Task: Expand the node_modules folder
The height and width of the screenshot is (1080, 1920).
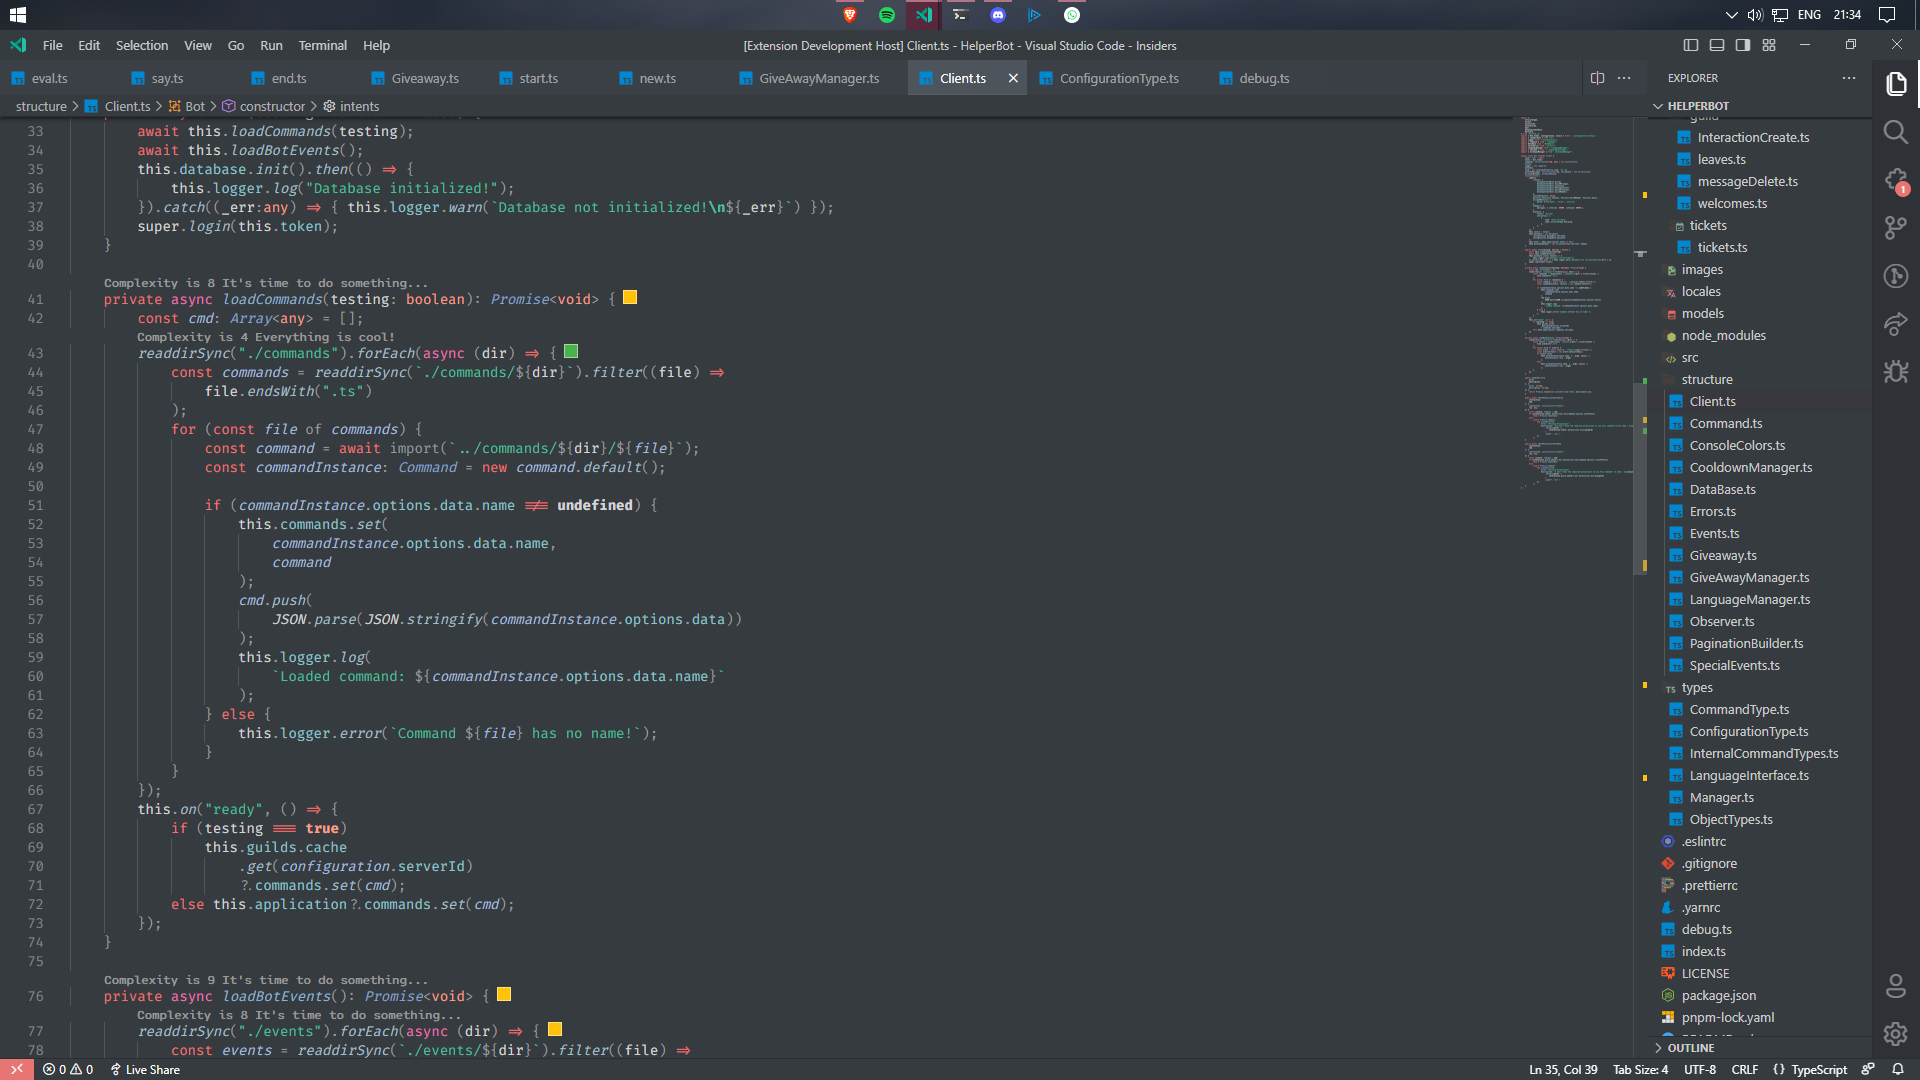Action: coord(1723,336)
